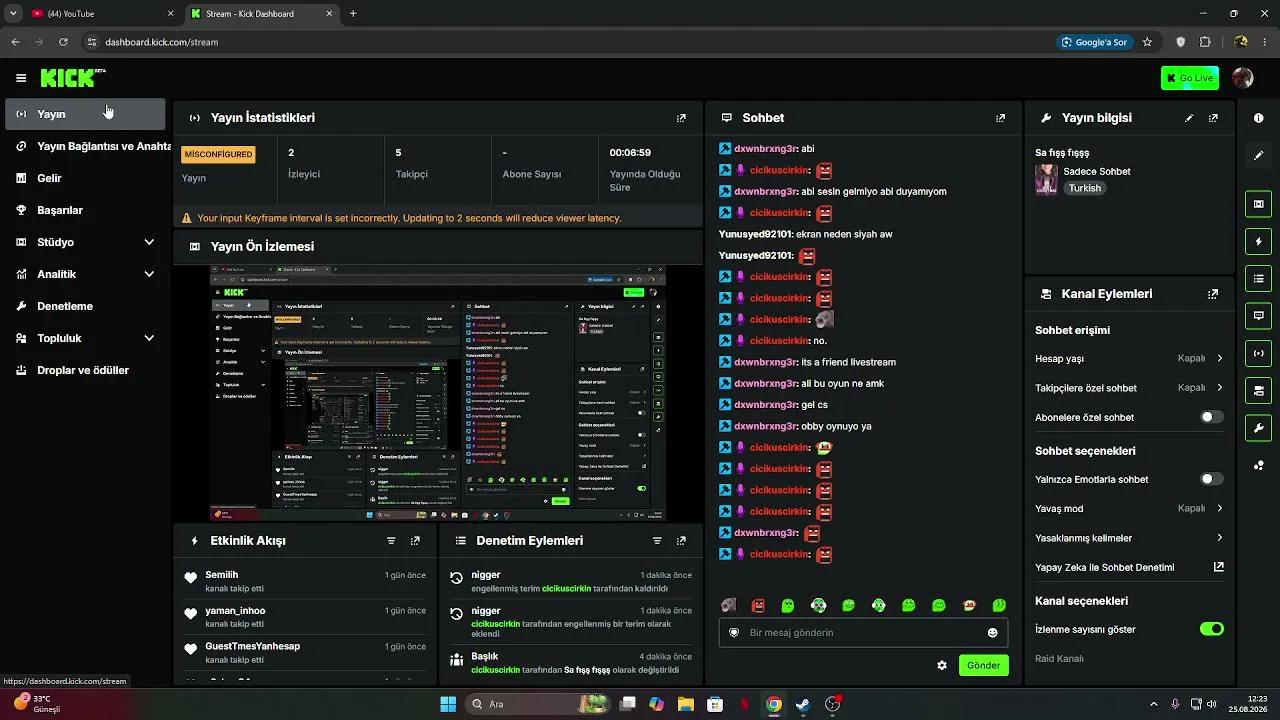The height and width of the screenshot is (720, 1280).
Task: Click the address bar URL
Action: click(x=161, y=42)
